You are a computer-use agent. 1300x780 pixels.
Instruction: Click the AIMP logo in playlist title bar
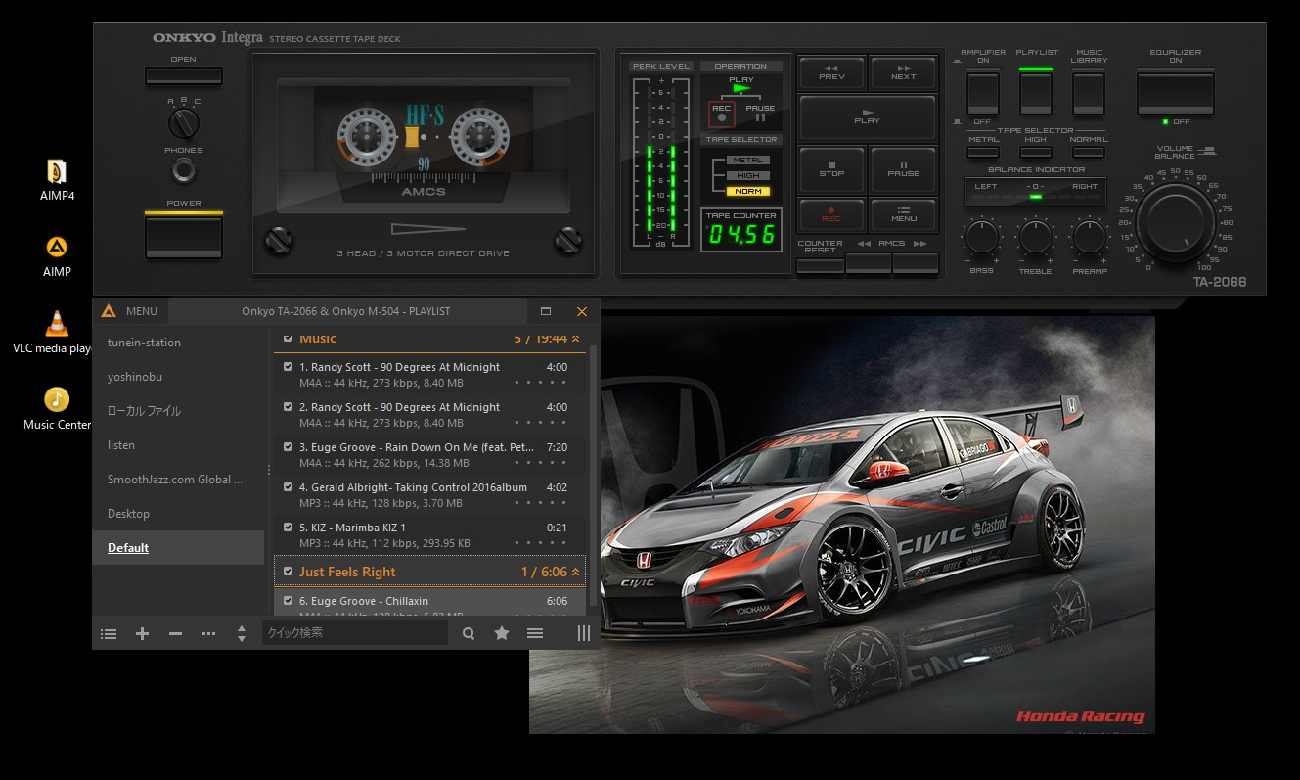pyautogui.click(x=108, y=311)
